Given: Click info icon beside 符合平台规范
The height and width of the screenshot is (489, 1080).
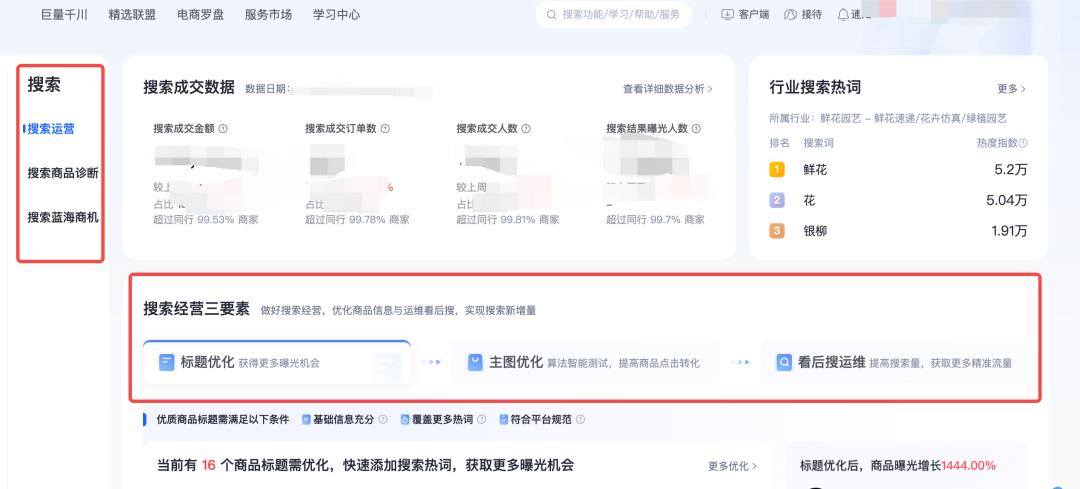Looking at the screenshot, I should (x=581, y=419).
